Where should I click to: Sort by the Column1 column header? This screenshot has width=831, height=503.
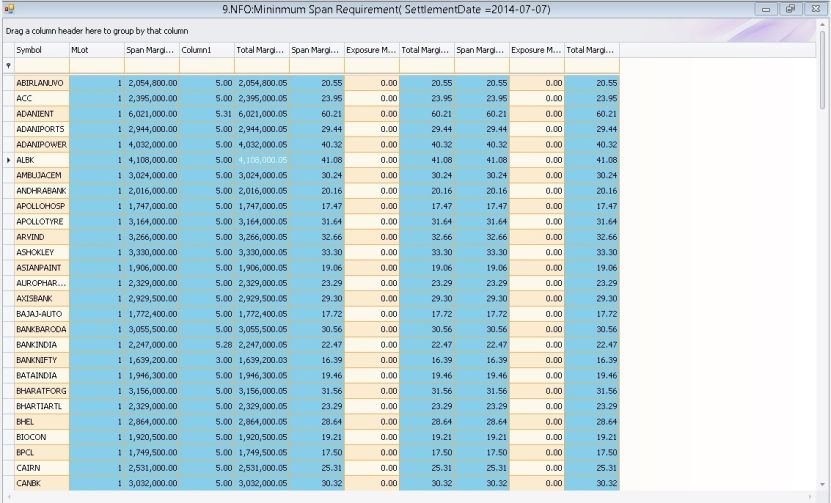[207, 50]
